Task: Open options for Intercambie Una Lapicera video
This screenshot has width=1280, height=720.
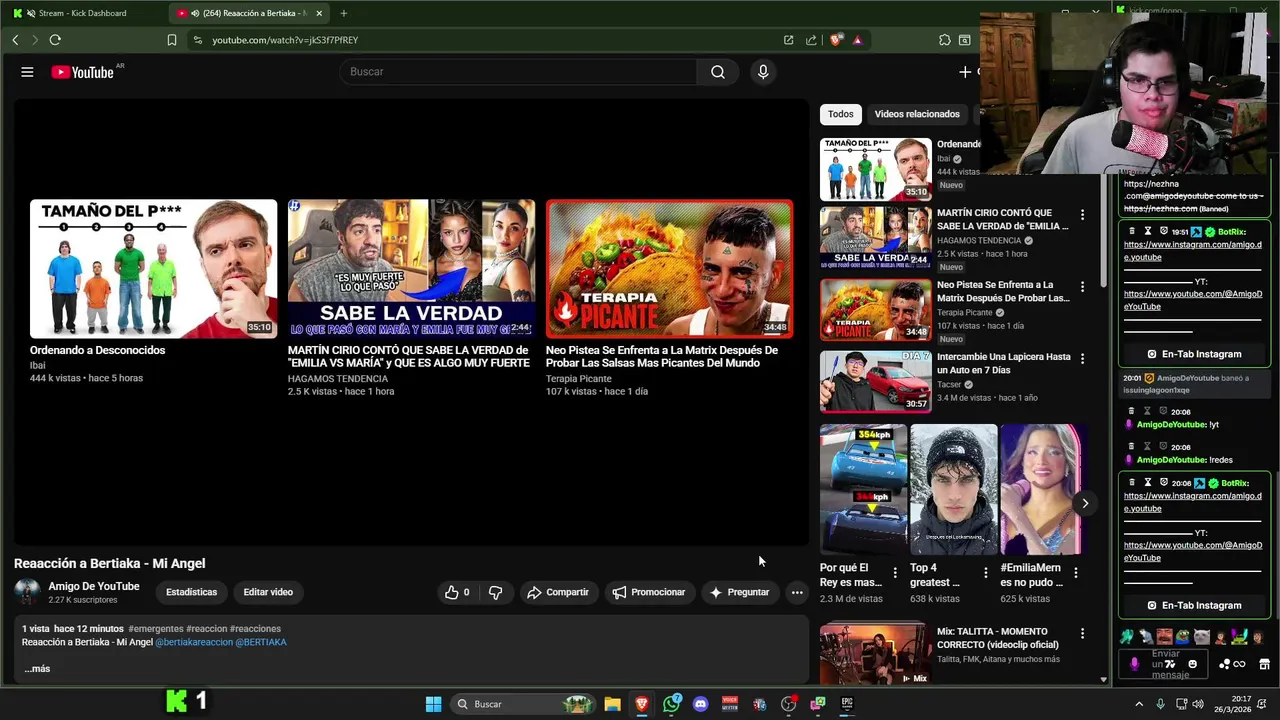Action: tap(1082, 359)
